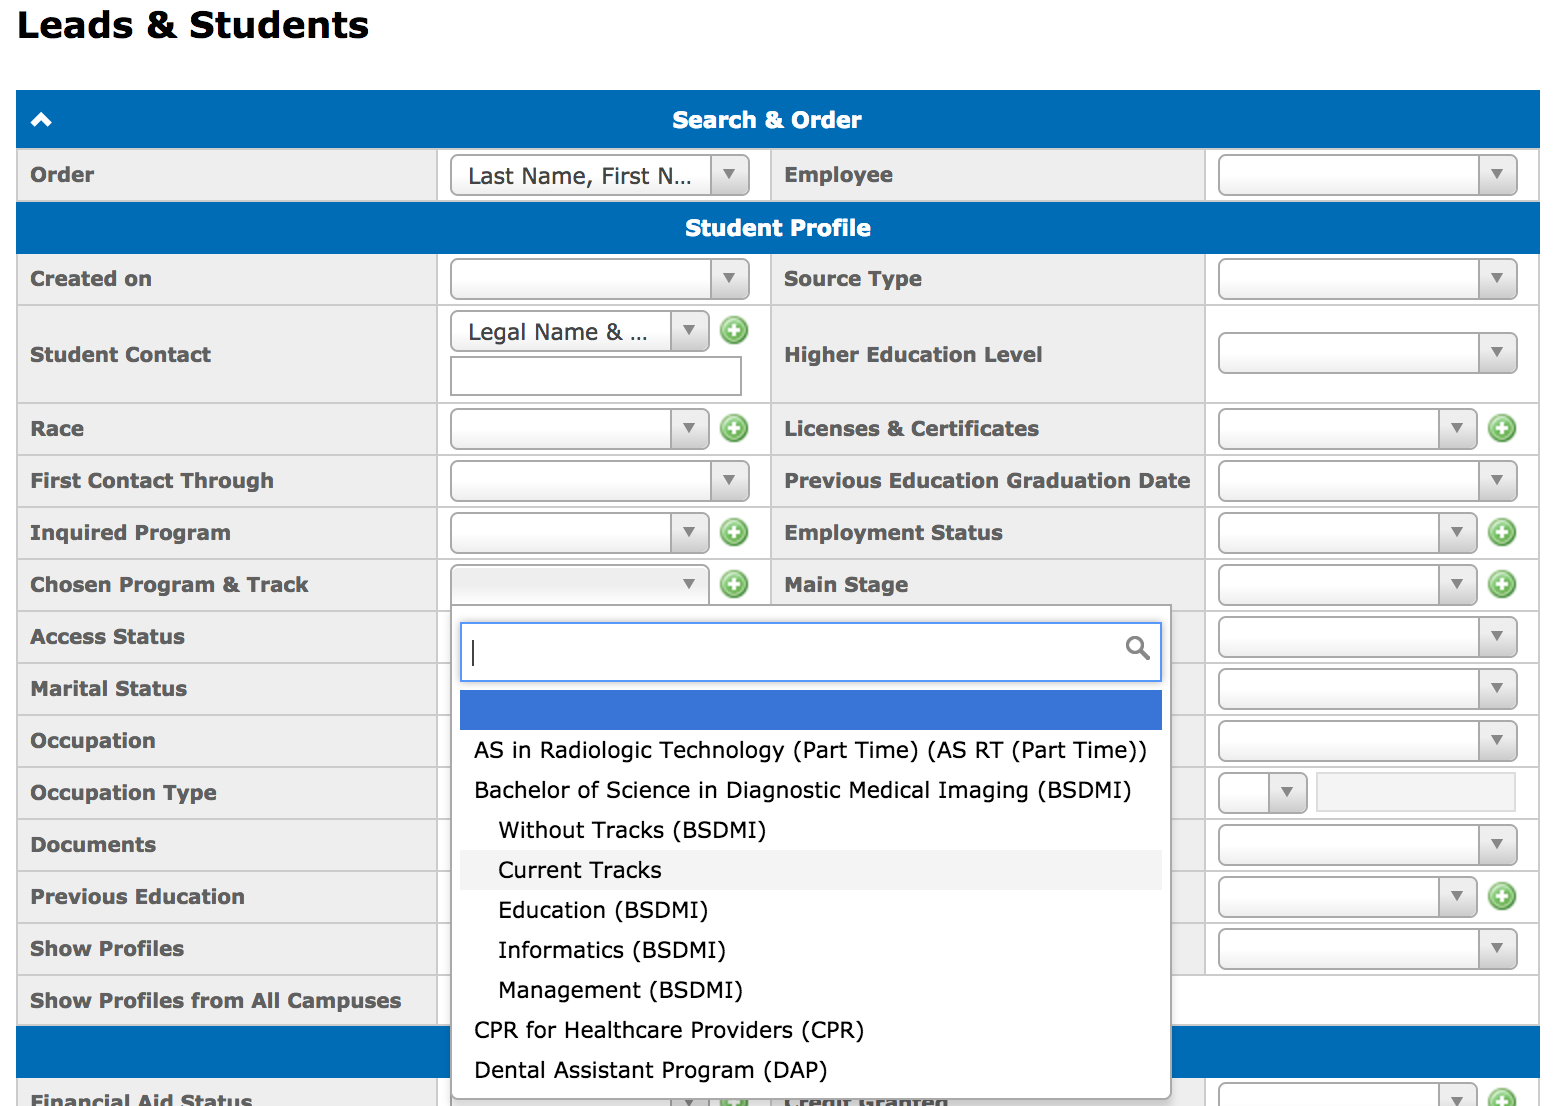Open the Created on dropdown
Screen dimensions: 1554x1106
click(x=600, y=279)
